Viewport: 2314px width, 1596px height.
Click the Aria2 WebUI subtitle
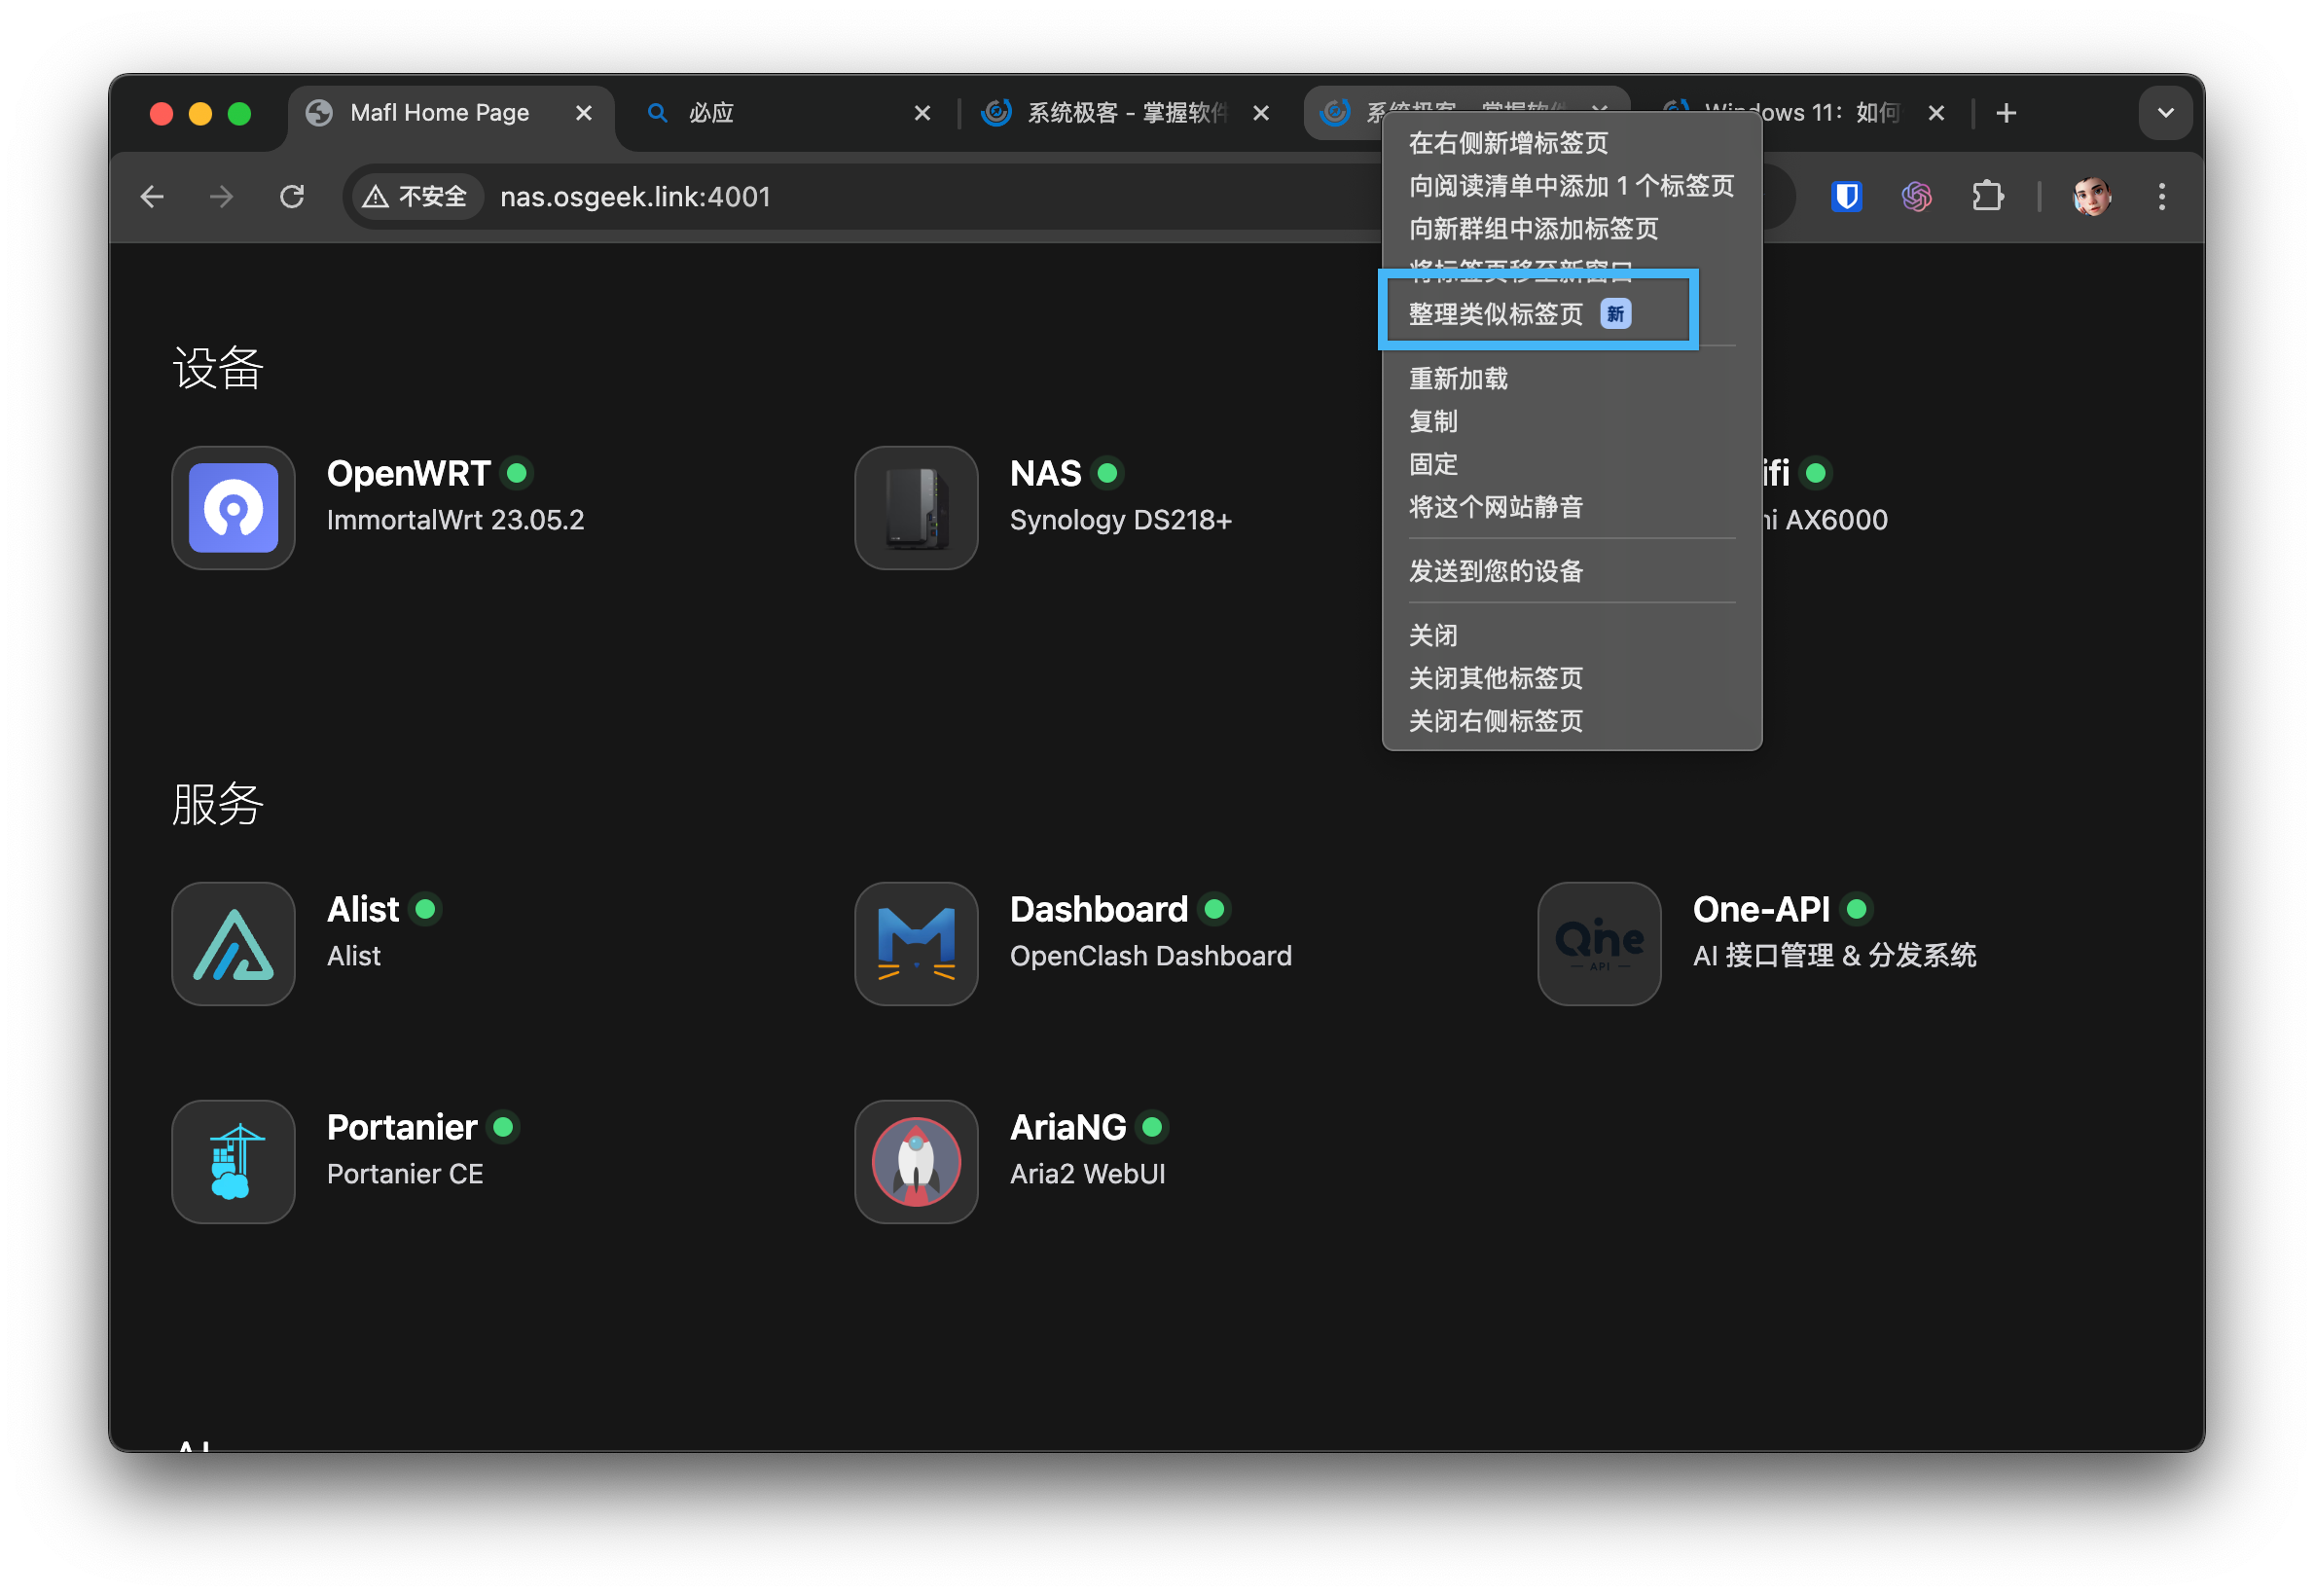[1088, 1174]
